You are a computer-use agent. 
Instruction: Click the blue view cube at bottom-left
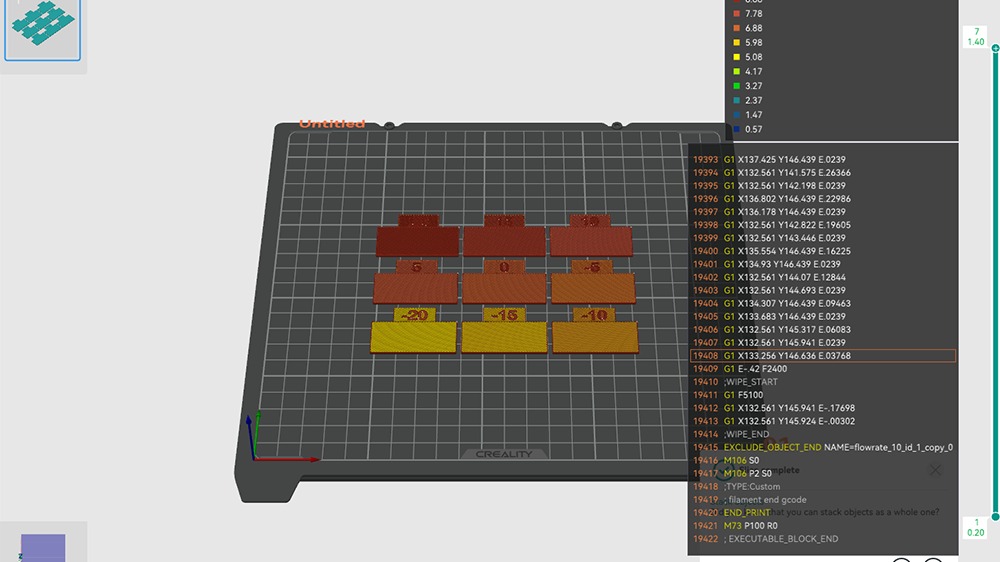pos(43,547)
